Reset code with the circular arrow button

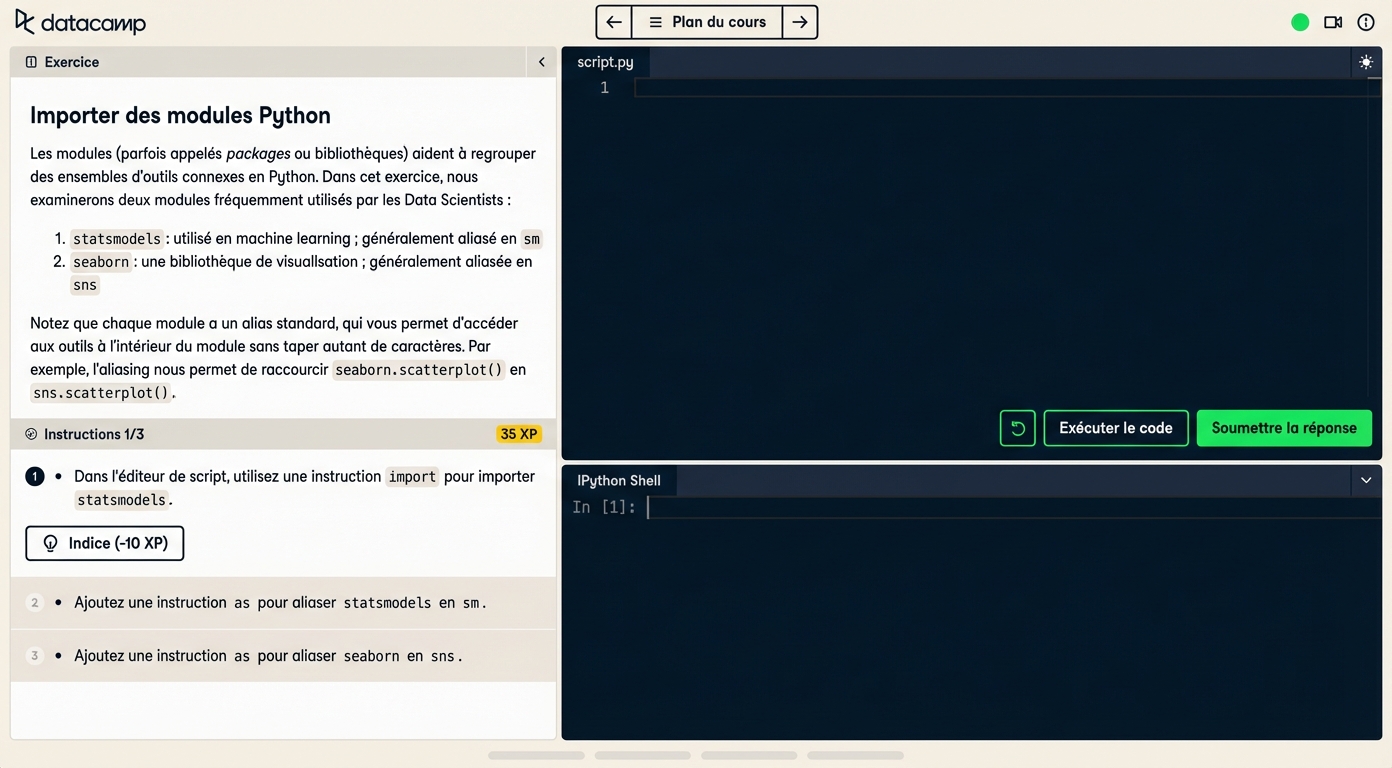pos(1017,428)
